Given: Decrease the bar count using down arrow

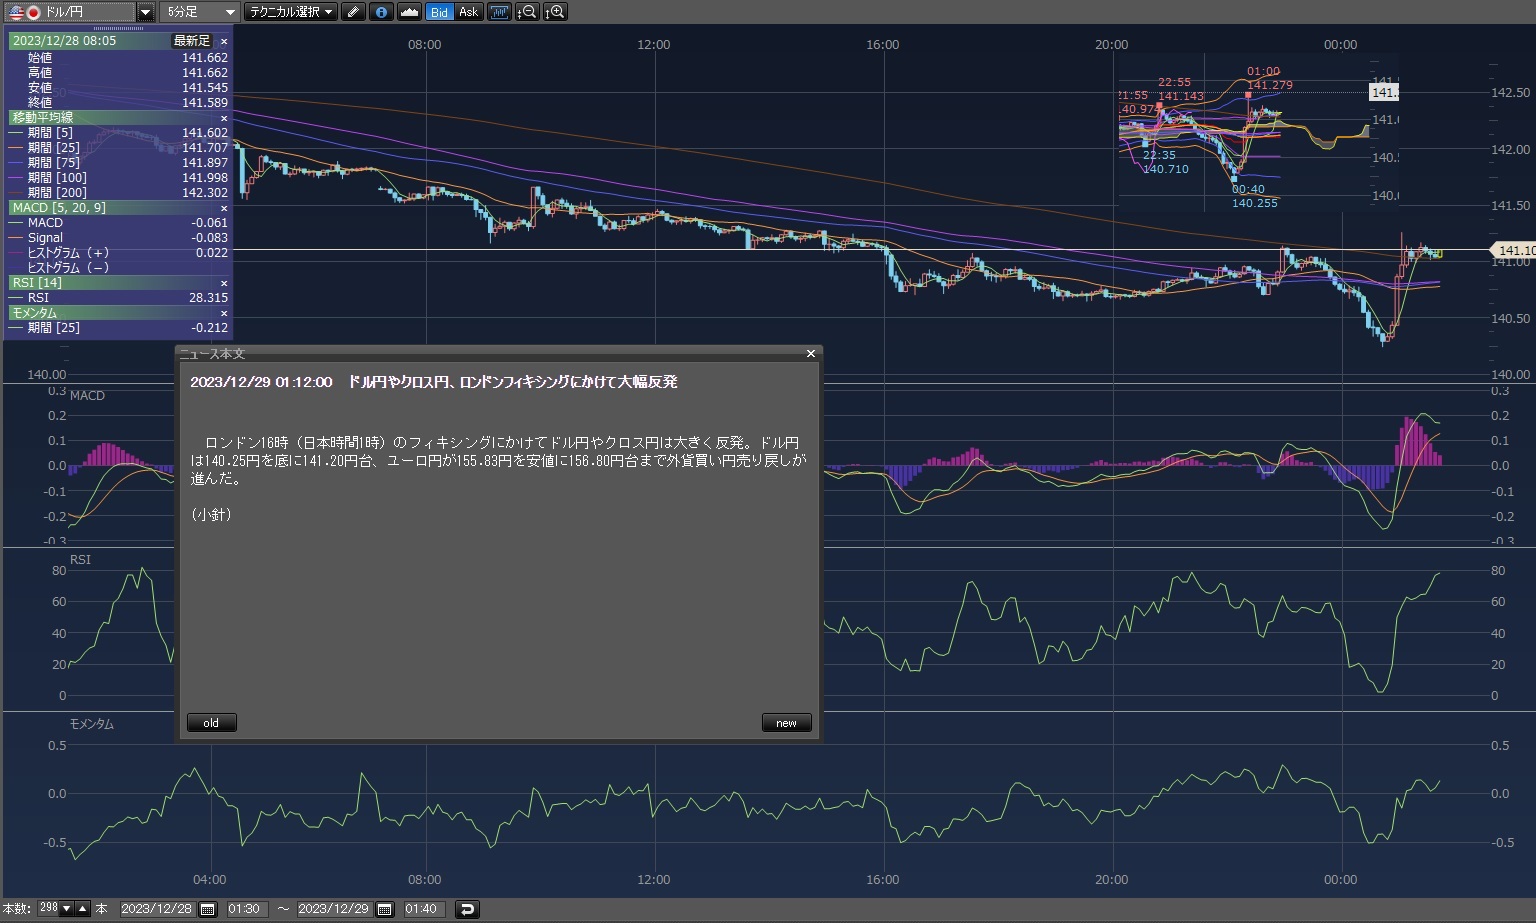Looking at the screenshot, I should (x=67, y=909).
